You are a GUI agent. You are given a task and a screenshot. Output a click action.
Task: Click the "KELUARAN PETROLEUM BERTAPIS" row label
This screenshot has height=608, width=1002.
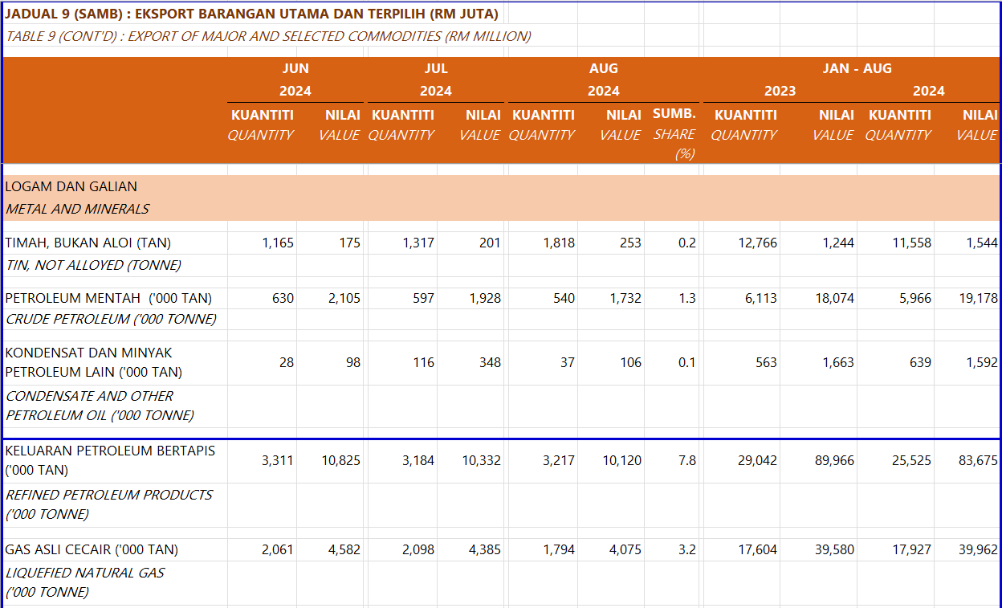110,451
